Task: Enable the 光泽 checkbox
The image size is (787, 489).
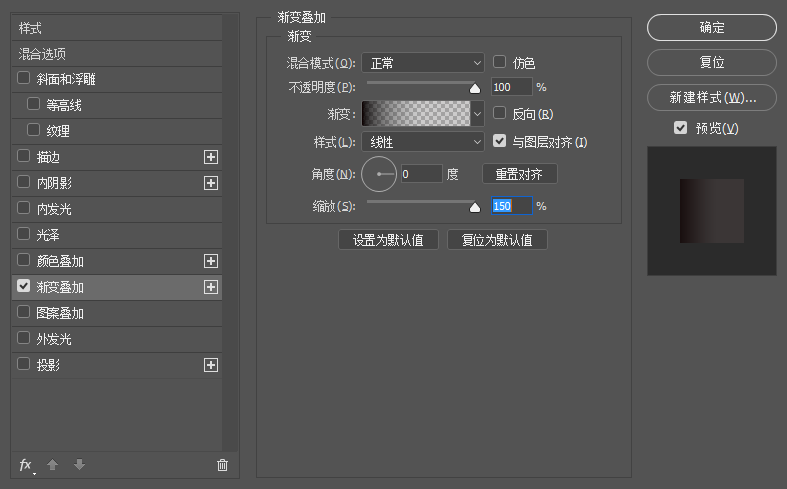Action: click(24, 234)
